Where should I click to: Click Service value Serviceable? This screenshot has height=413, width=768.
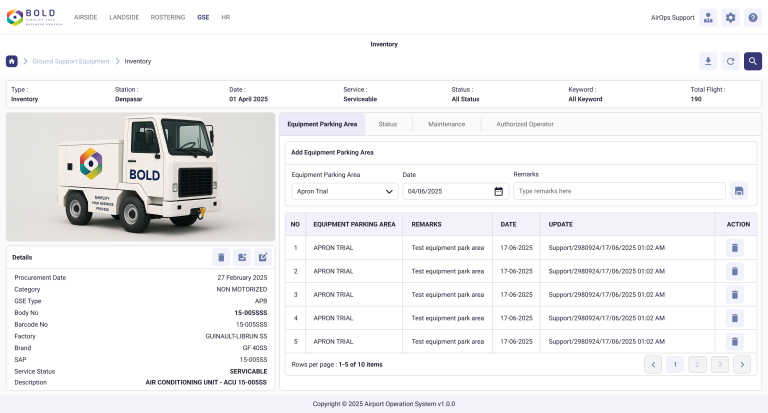(x=360, y=99)
